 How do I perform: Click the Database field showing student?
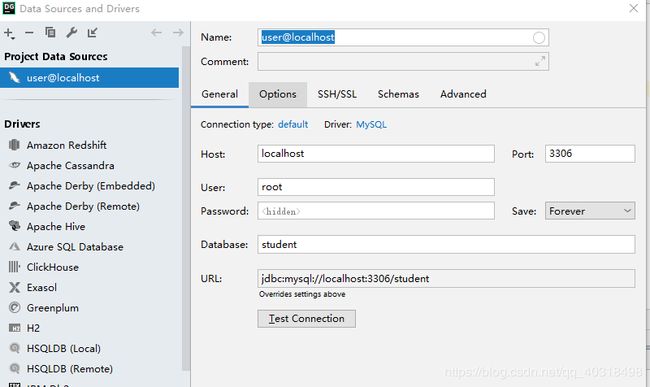click(446, 244)
